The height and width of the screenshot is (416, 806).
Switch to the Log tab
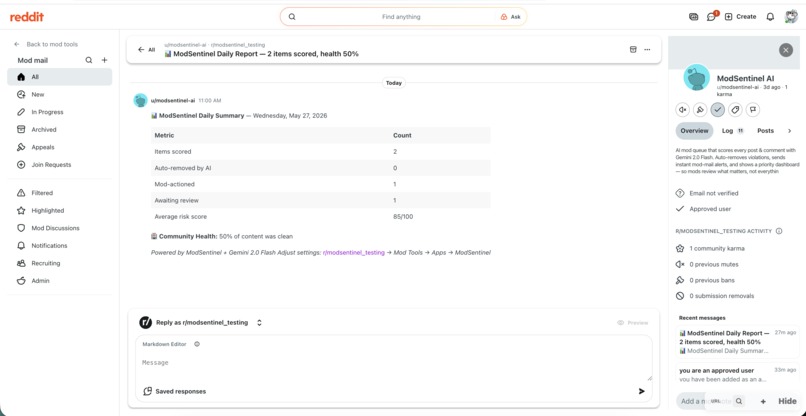click(x=732, y=131)
